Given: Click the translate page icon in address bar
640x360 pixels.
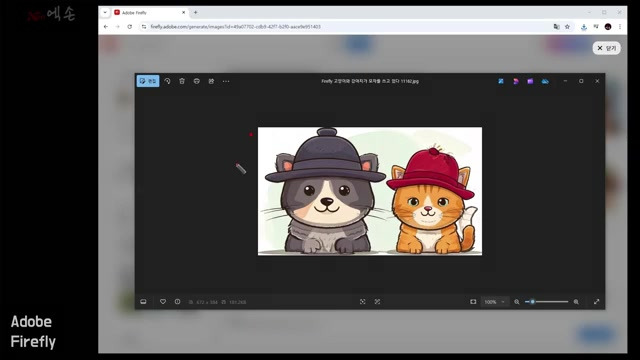Looking at the screenshot, I should coord(556,27).
